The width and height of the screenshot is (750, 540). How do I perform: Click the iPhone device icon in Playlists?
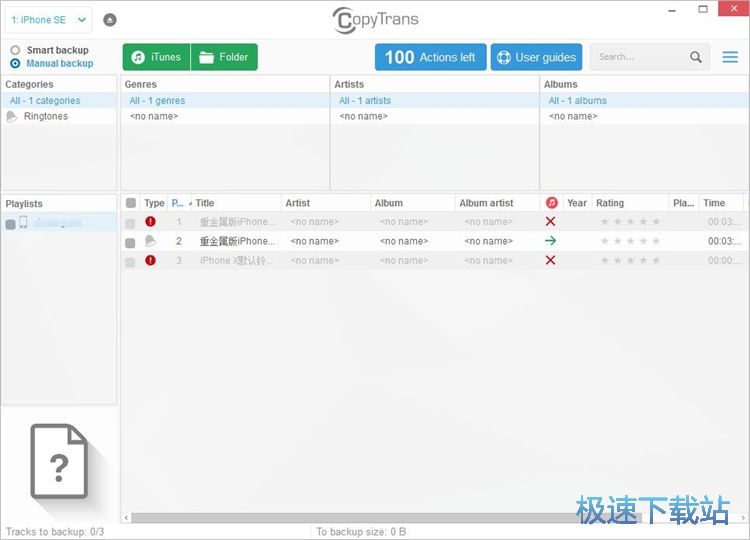coord(23,222)
